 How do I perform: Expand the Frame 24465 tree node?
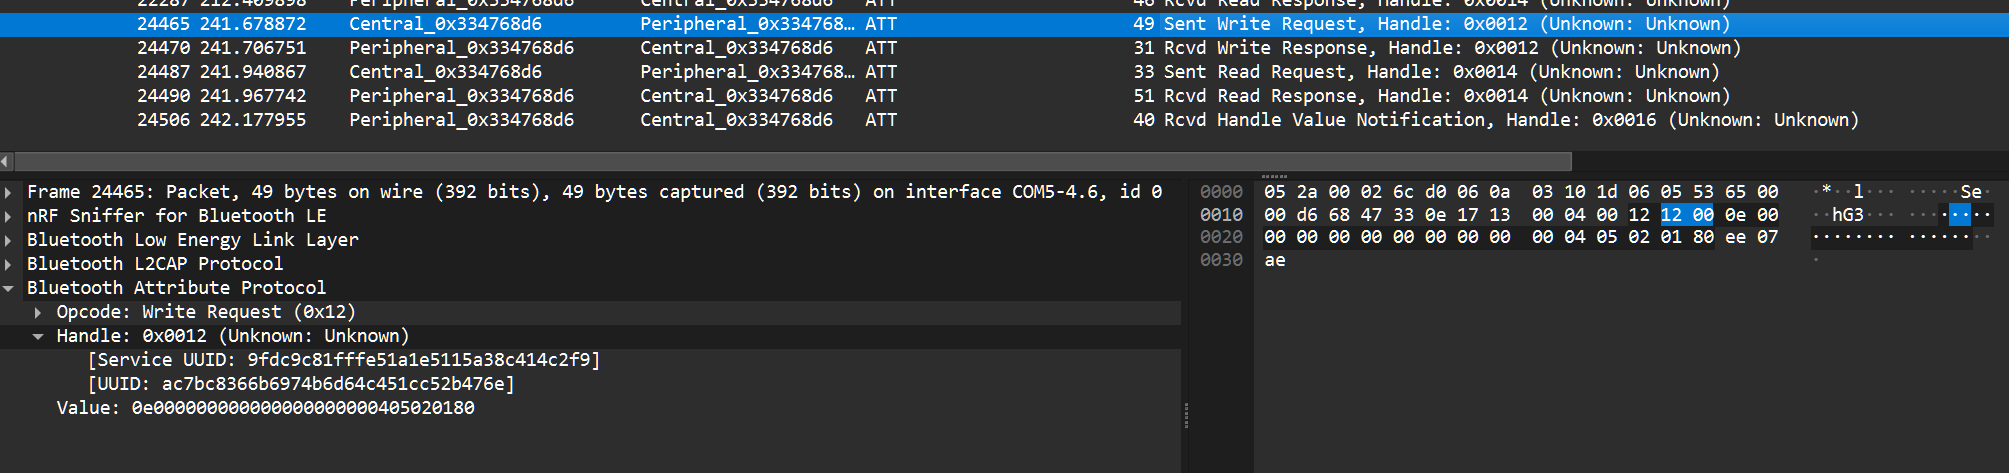[8, 192]
